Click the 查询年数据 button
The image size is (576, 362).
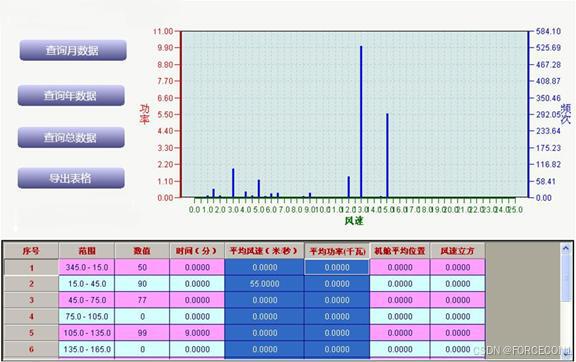click(x=71, y=96)
